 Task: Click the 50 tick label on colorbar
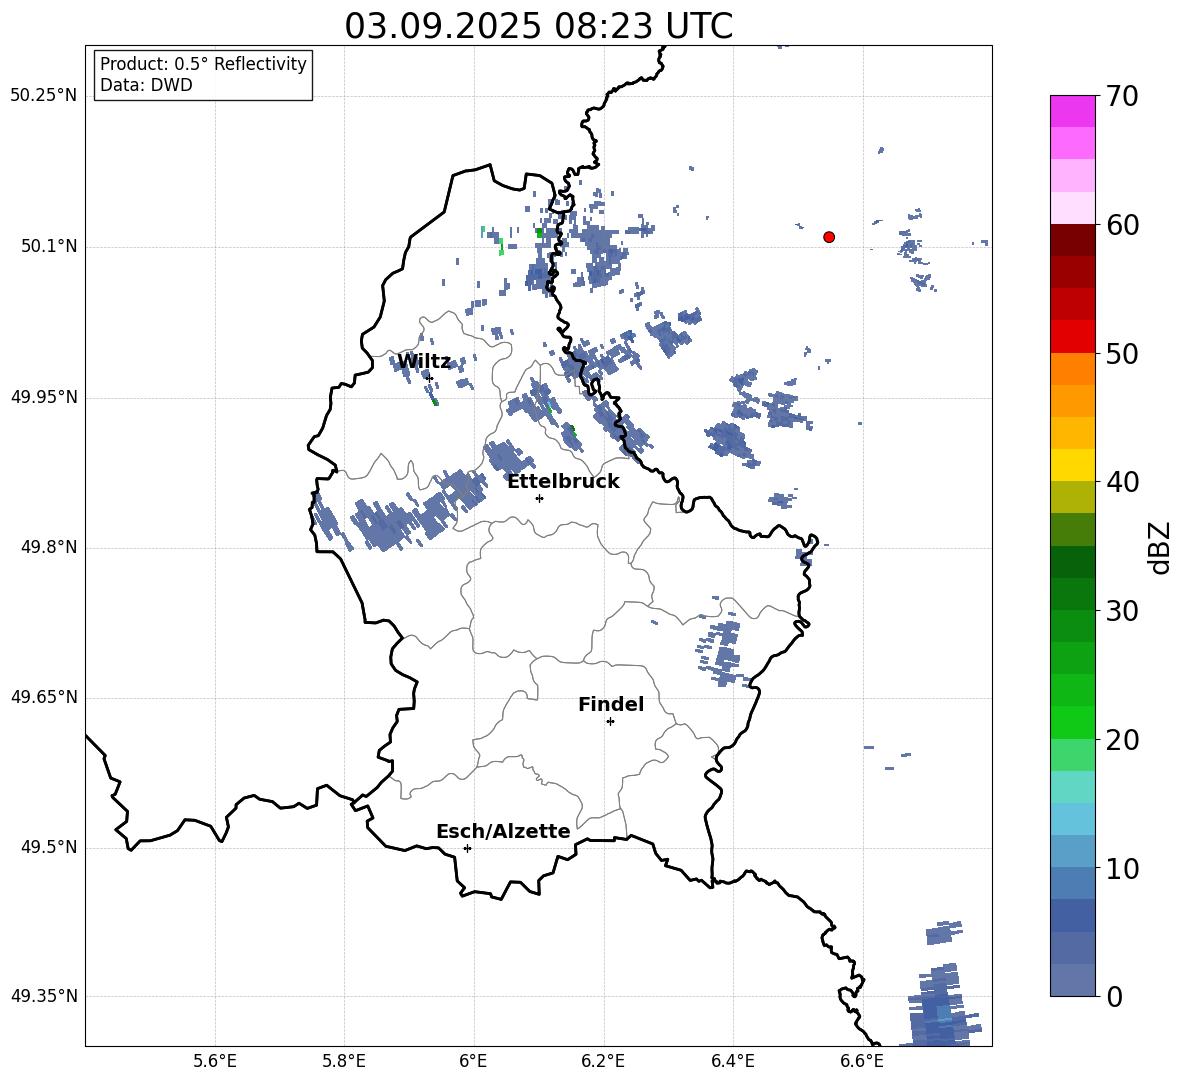pos(1122,354)
